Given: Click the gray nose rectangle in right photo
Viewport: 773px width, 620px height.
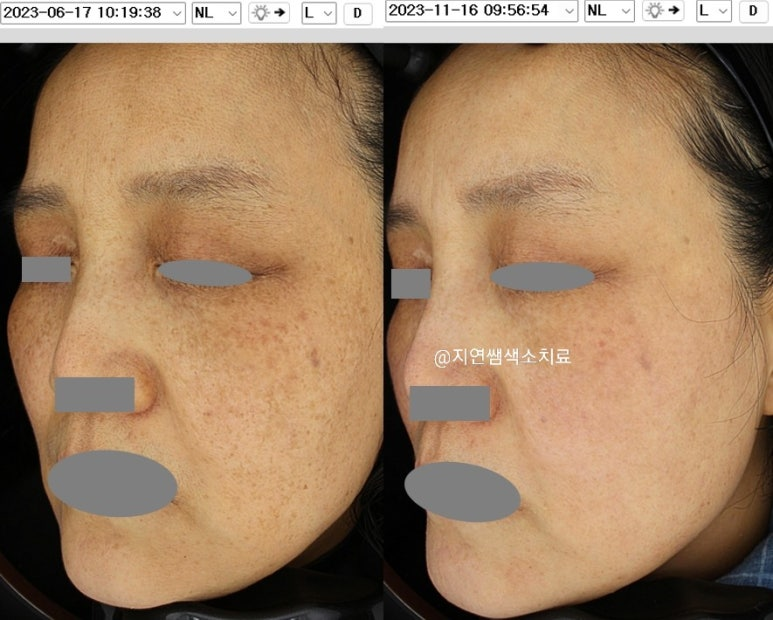Looking at the screenshot, I should point(450,403).
